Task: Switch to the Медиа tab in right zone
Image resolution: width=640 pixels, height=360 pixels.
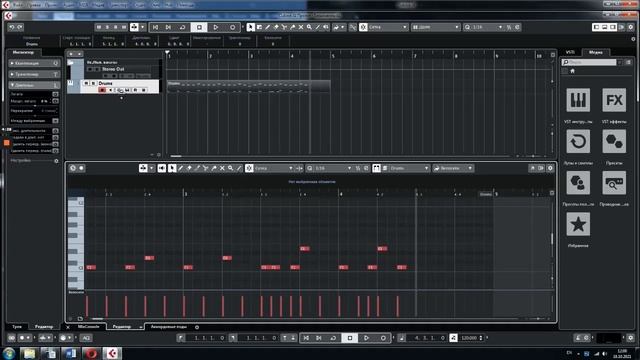Action: 596,52
